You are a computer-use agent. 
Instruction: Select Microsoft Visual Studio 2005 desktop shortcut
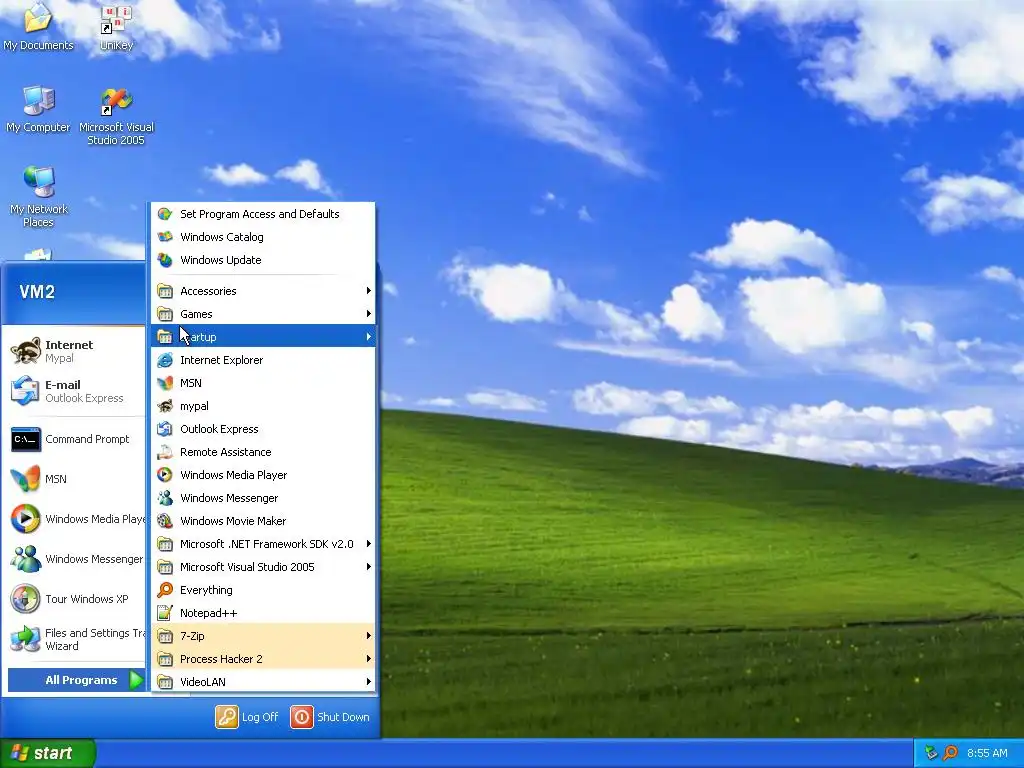pyautogui.click(x=116, y=102)
